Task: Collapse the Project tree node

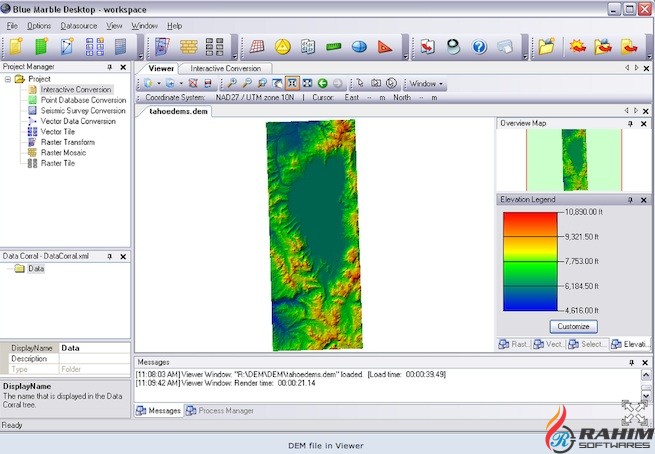Action: click(x=9, y=78)
